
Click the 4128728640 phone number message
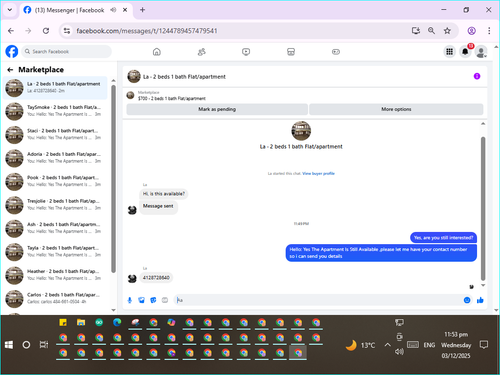156,278
